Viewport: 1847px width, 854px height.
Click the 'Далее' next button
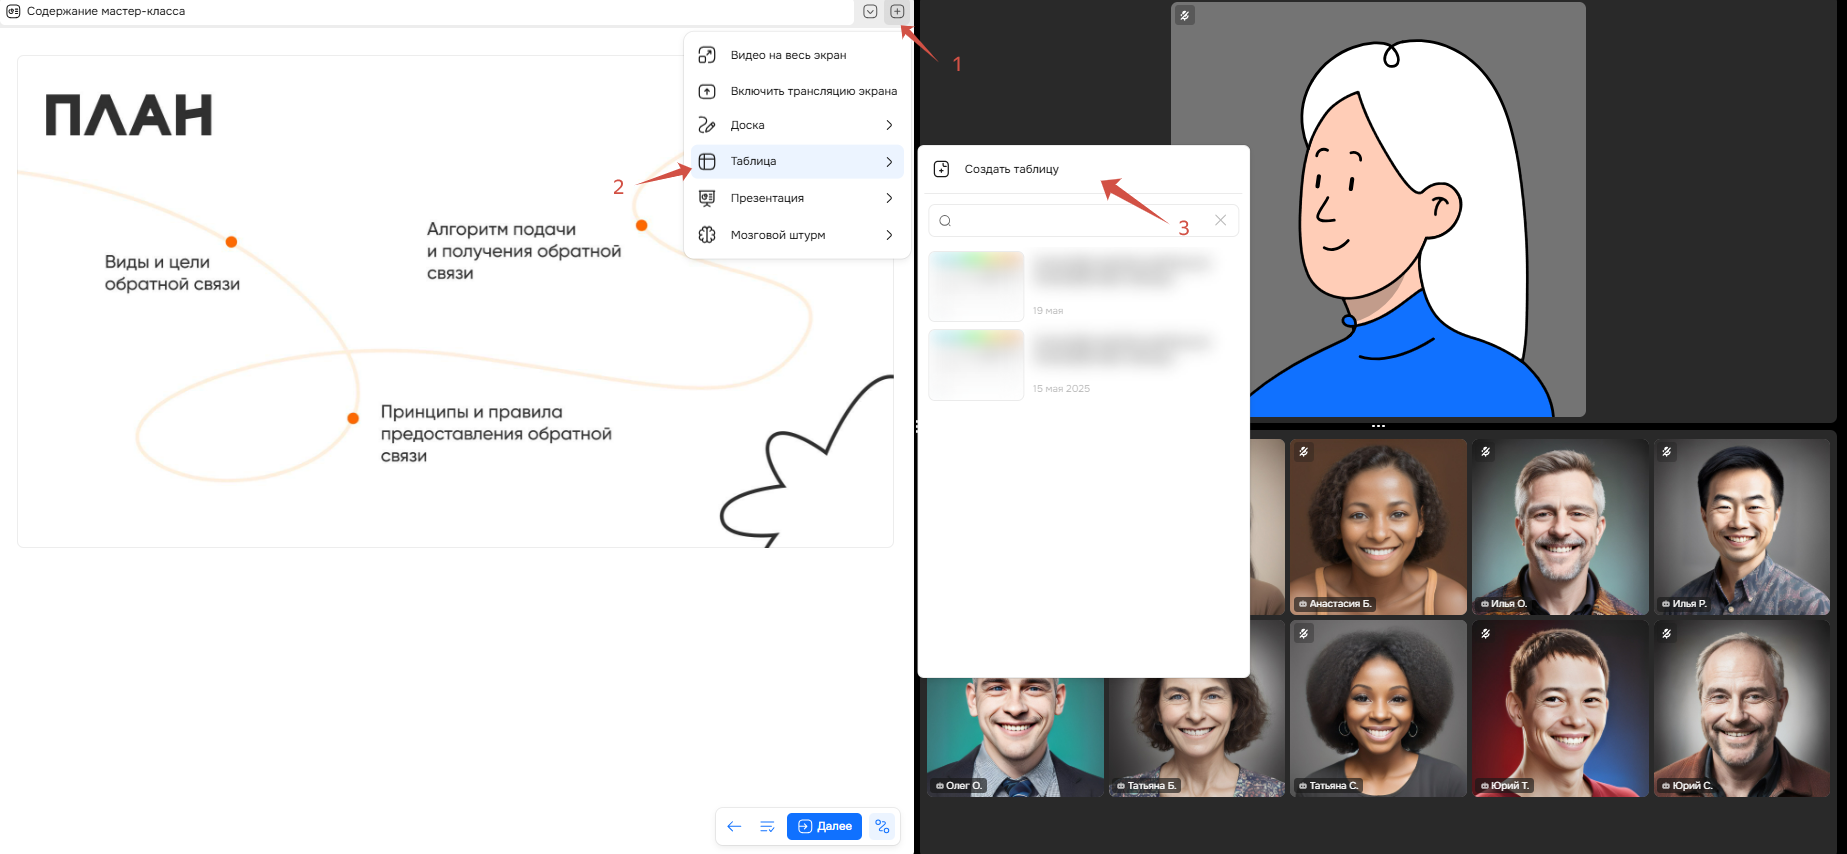[x=824, y=826]
